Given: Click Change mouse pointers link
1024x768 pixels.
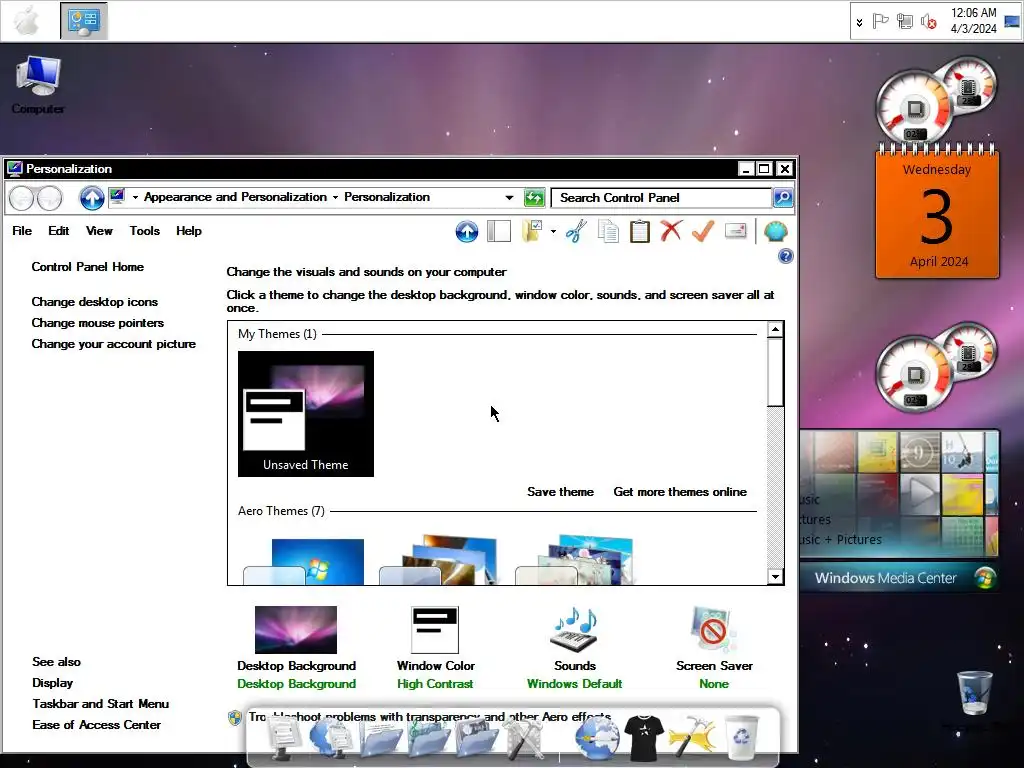Looking at the screenshot, I should pos(97,323).
